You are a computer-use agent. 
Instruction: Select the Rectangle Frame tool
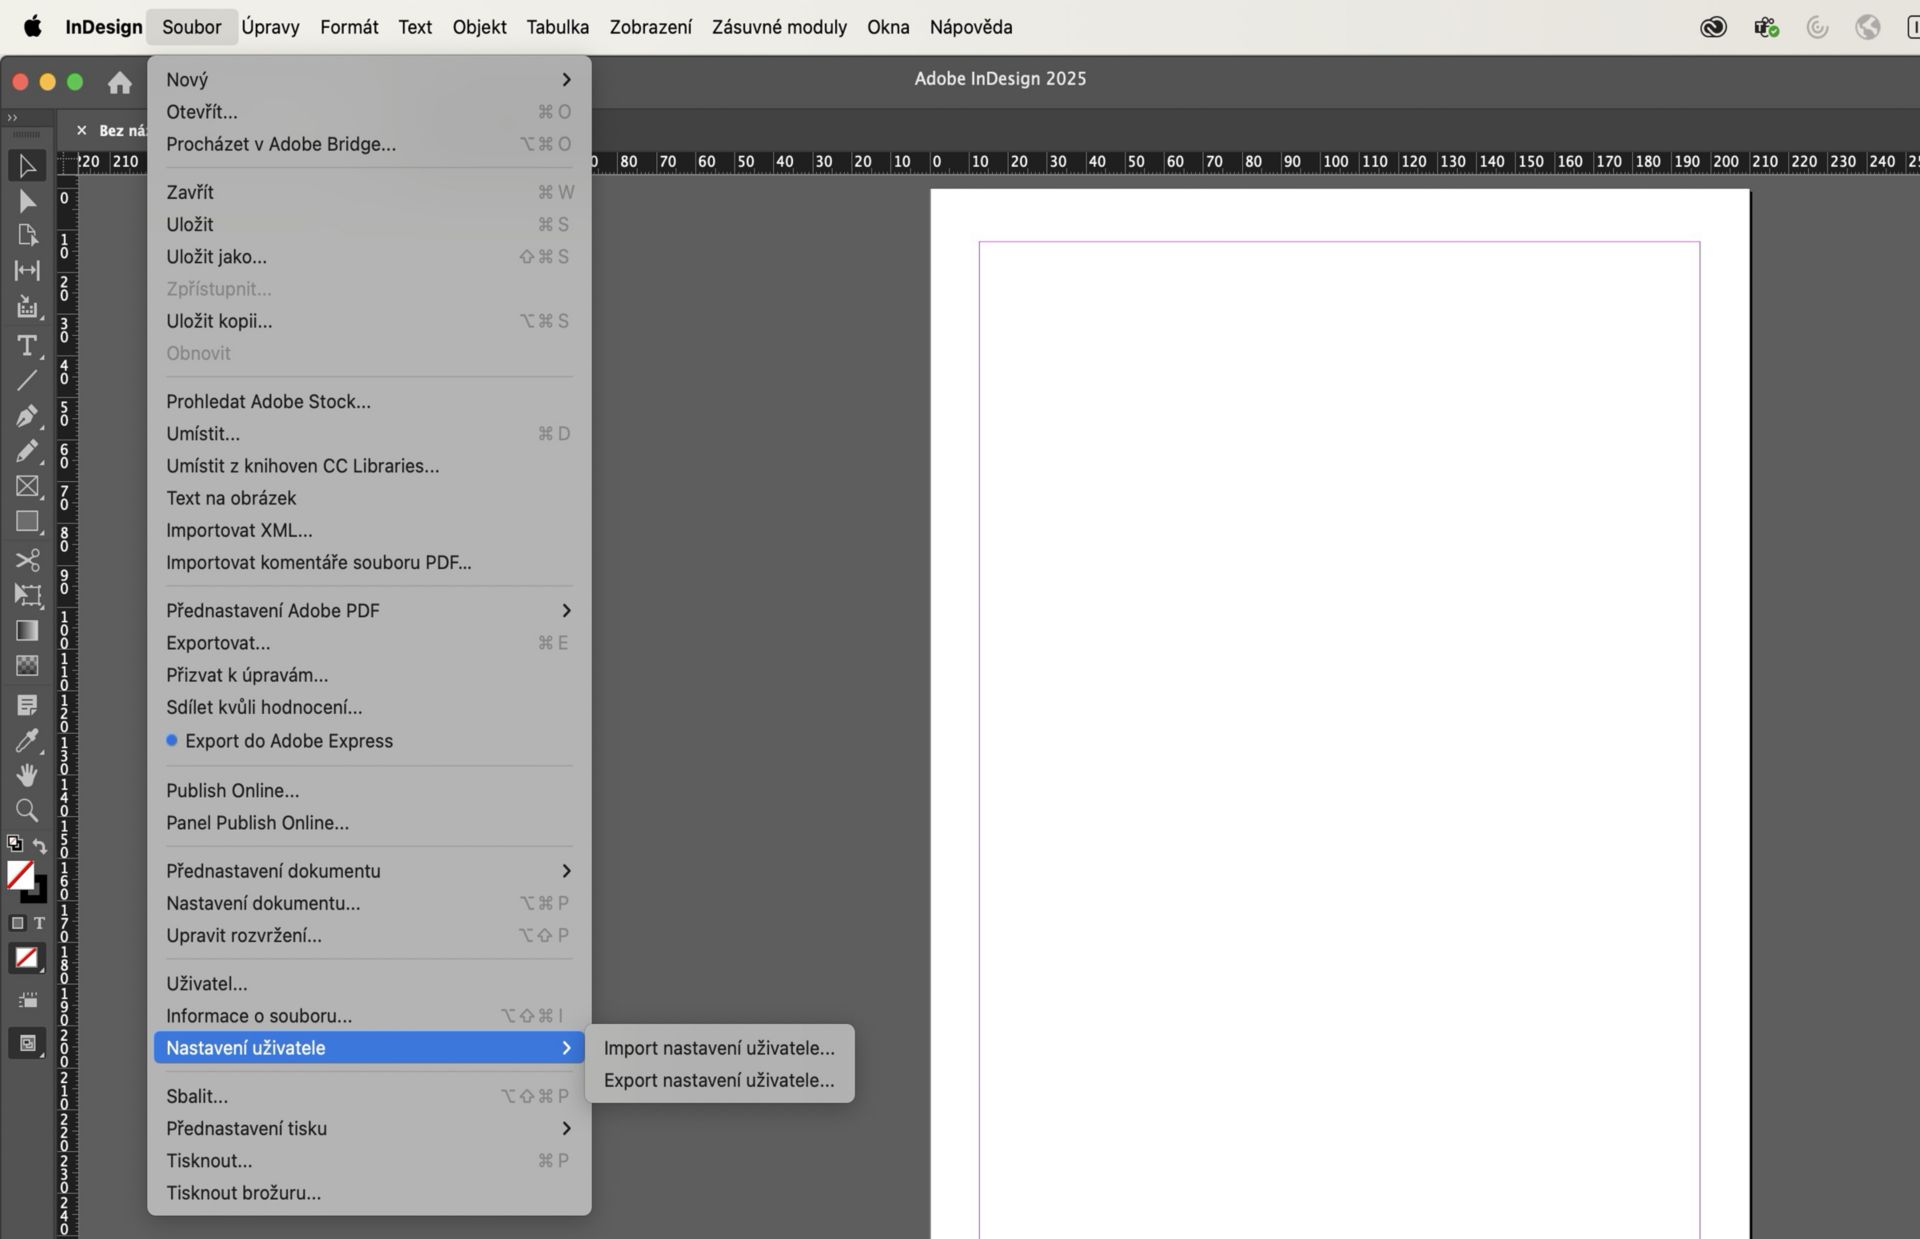pyautogui.click(x=27, y=486)
